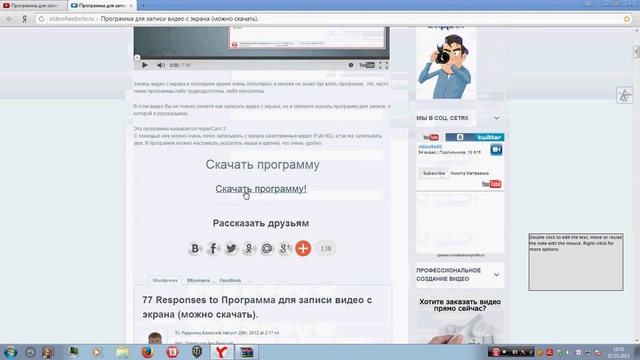Share via Google Plus button
This screenshot has width=640, height=360.
[285, 248]
